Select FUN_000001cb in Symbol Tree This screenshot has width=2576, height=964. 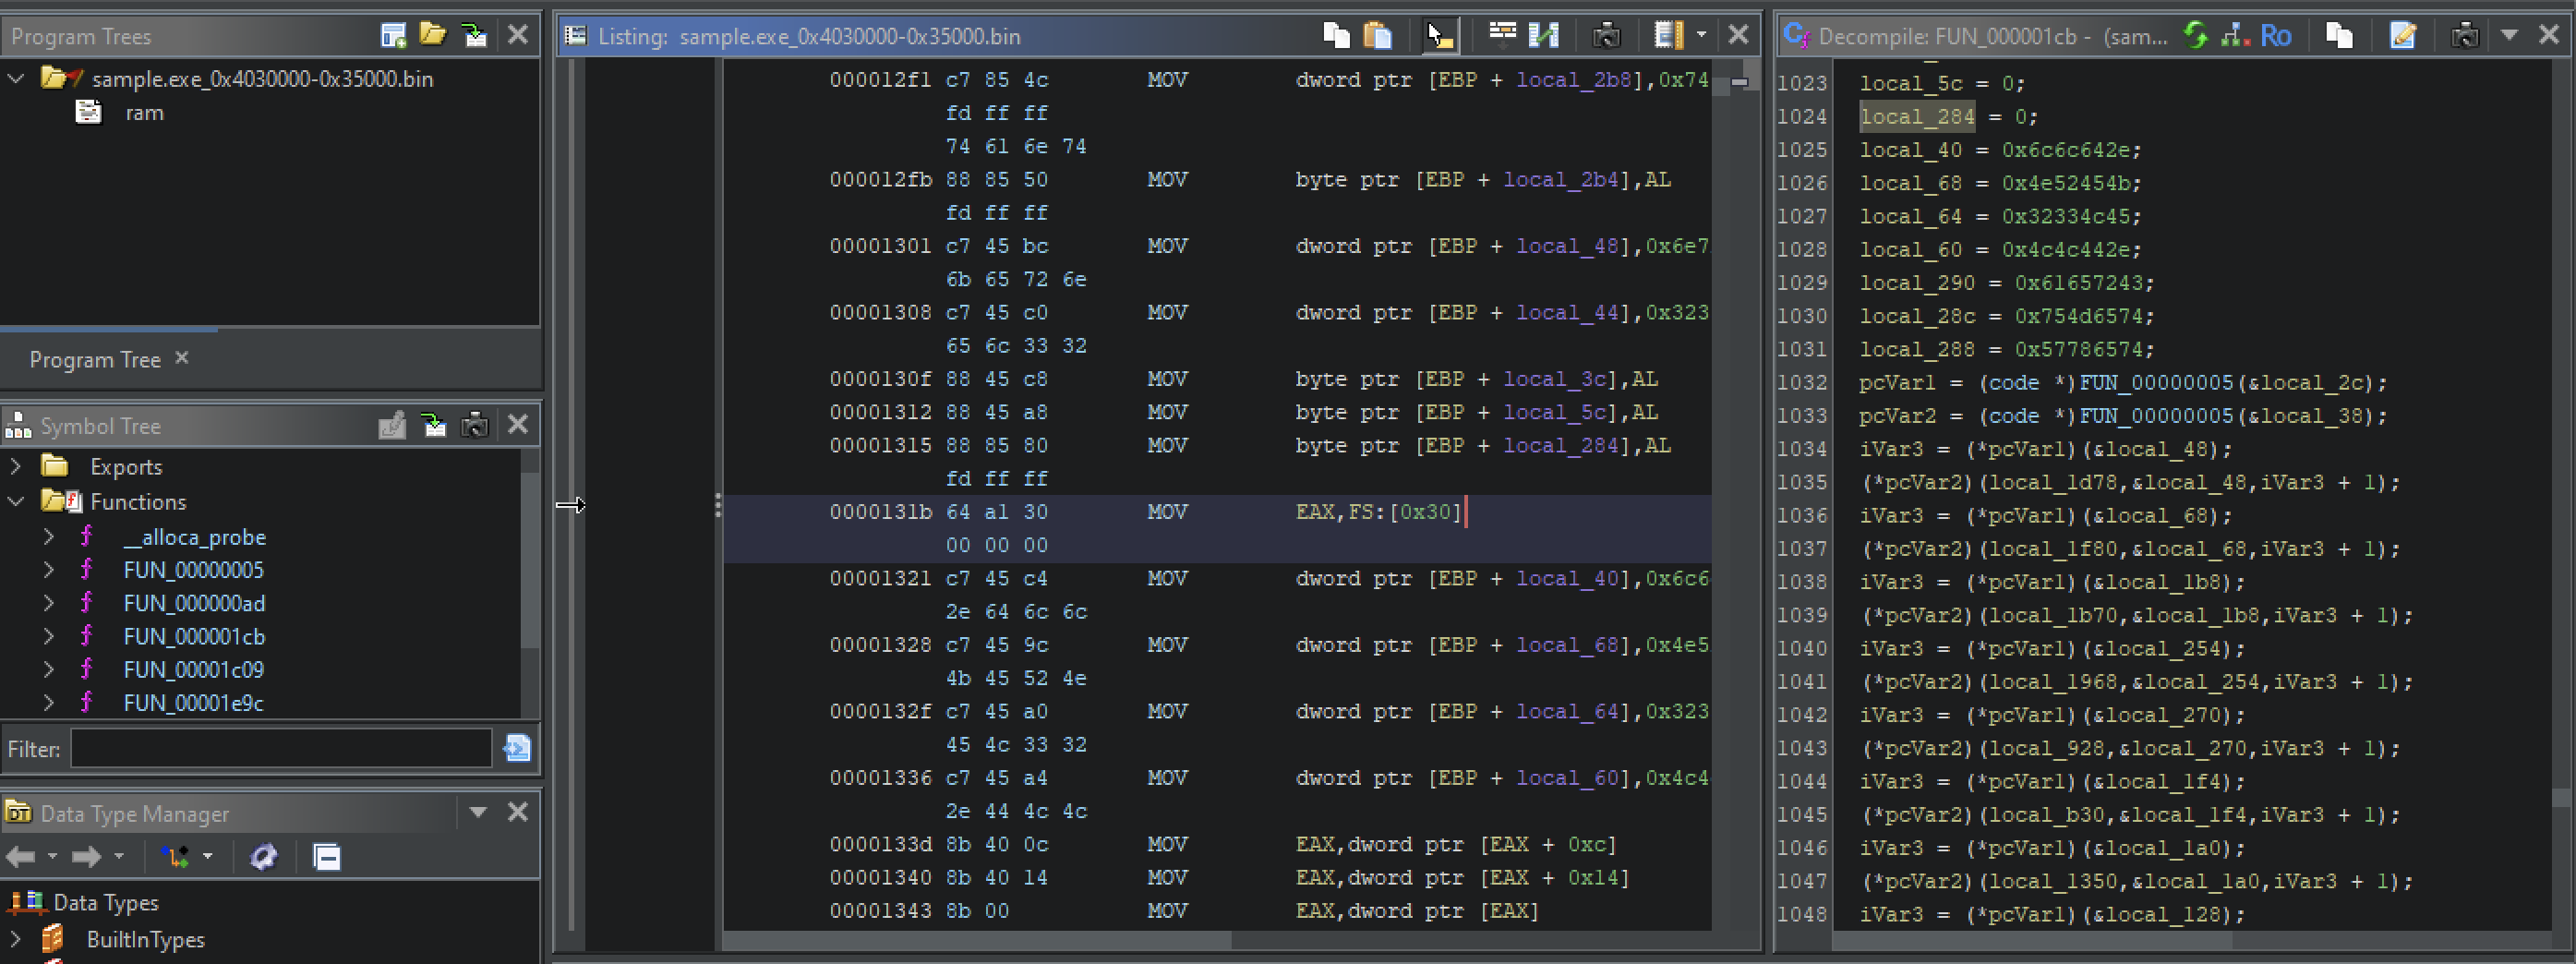[x=194, y=636]
